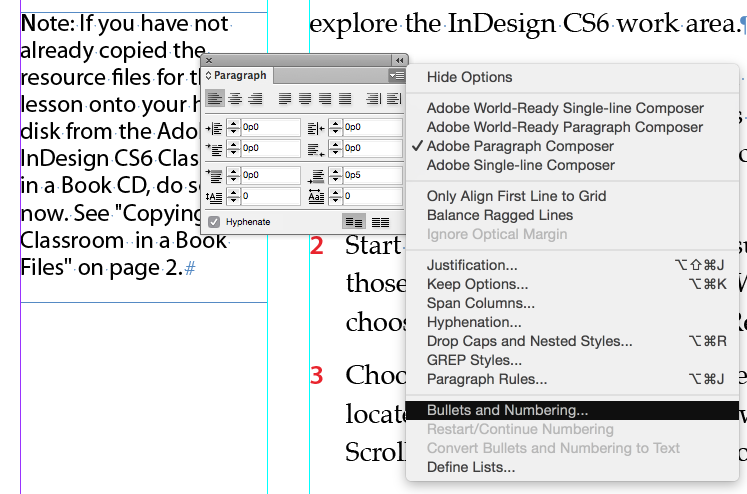
Task: Apply Align Center paragraph alignment
Action: pyautogui.click(x=235, y=99)
